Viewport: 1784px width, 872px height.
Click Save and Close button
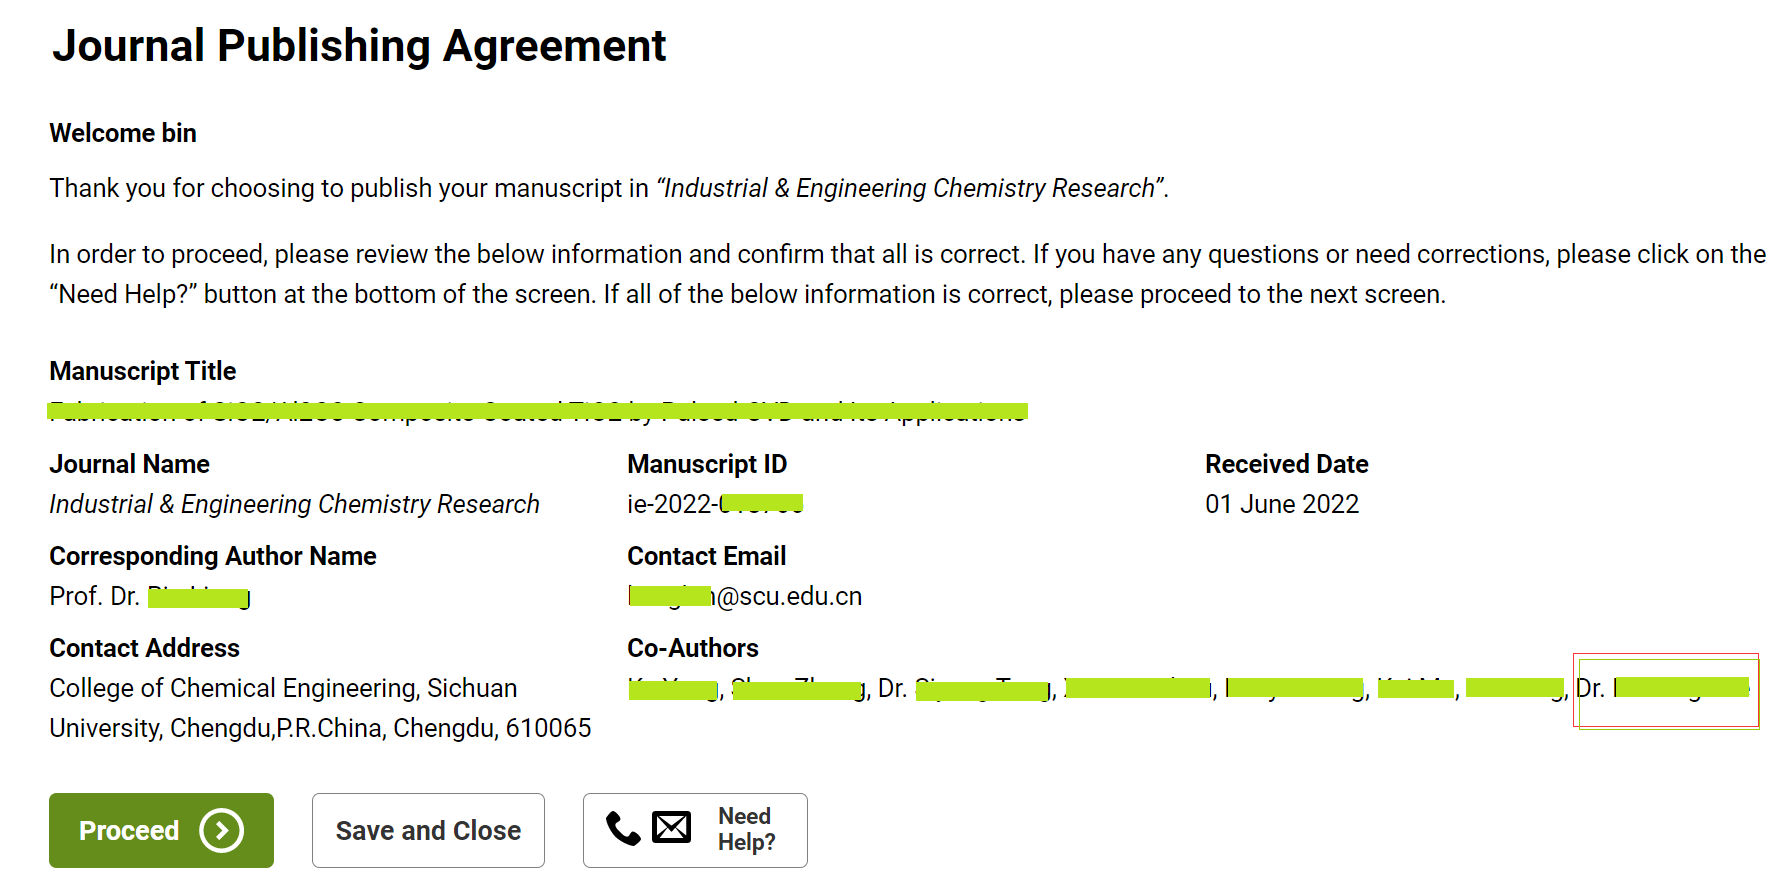(x=428, y=830)
